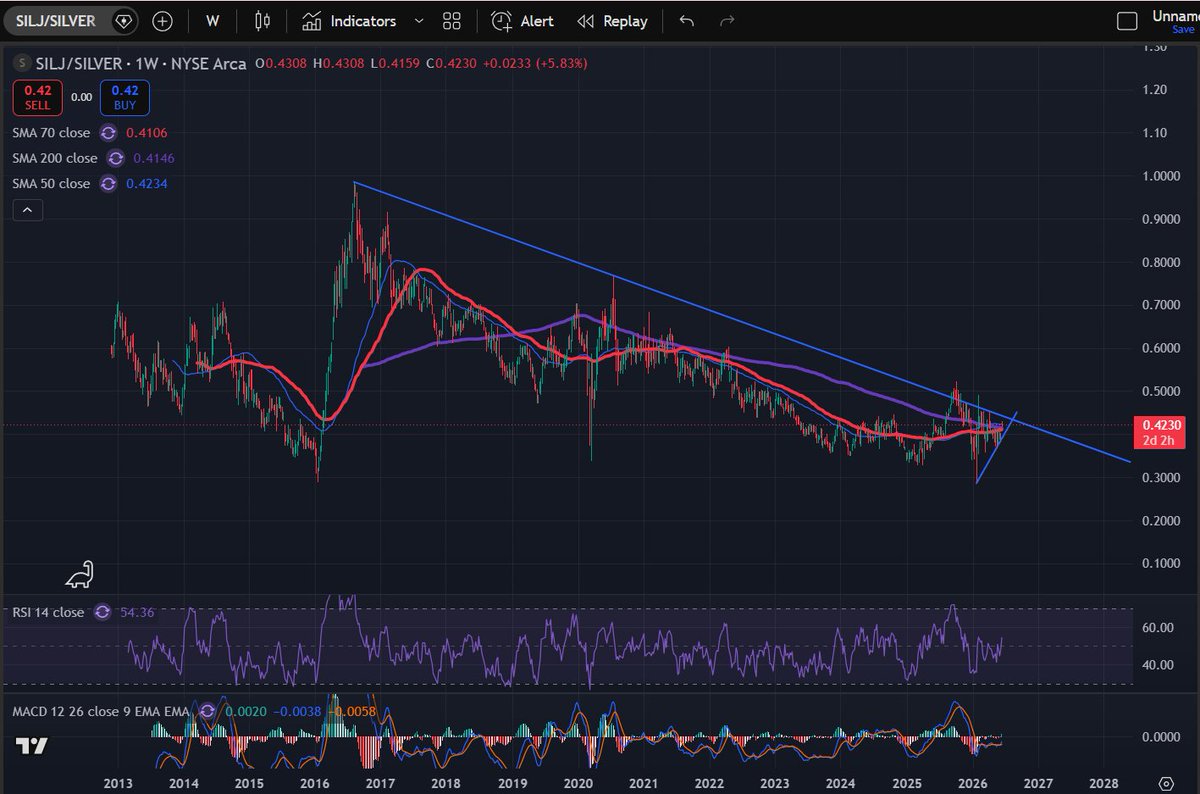Click the 2020 label on time axis

coord(578,783)
